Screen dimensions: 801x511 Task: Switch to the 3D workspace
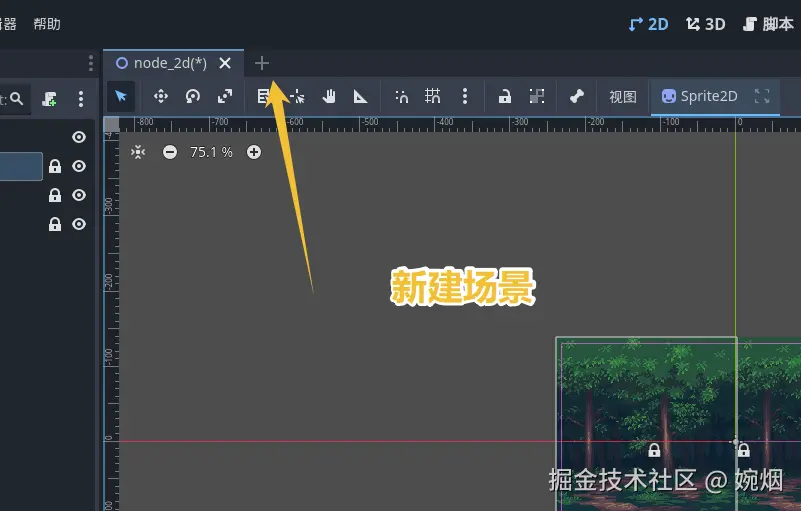click(705, 24)
